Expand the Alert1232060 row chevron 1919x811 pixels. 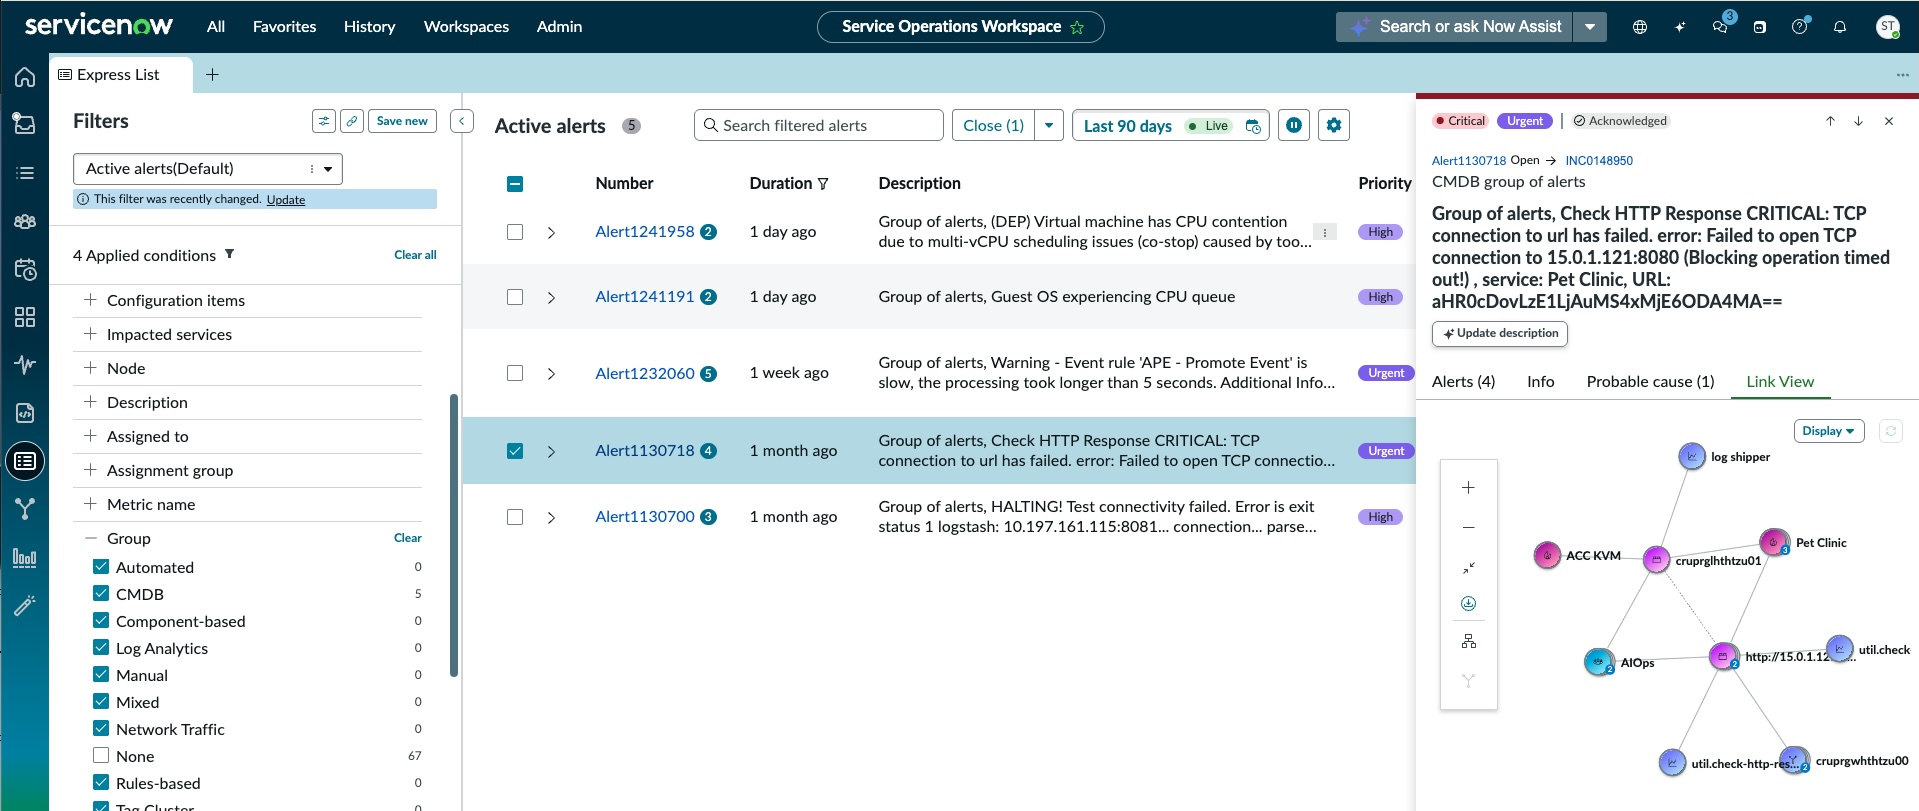point(551,373)
